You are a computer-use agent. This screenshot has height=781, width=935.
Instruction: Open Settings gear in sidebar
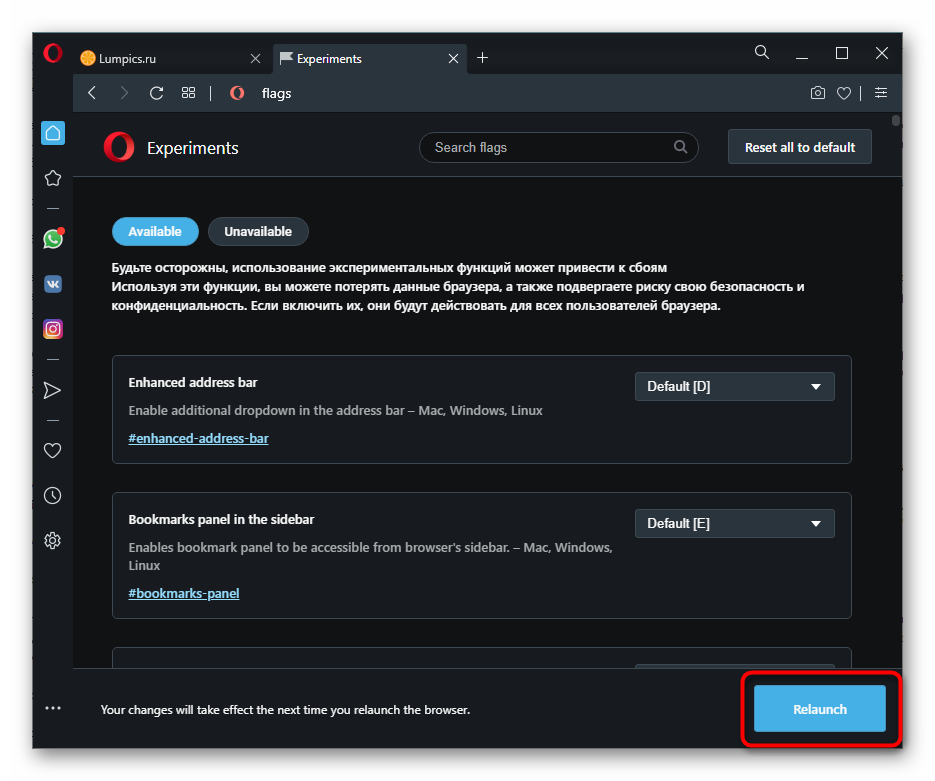pos(53,540)
